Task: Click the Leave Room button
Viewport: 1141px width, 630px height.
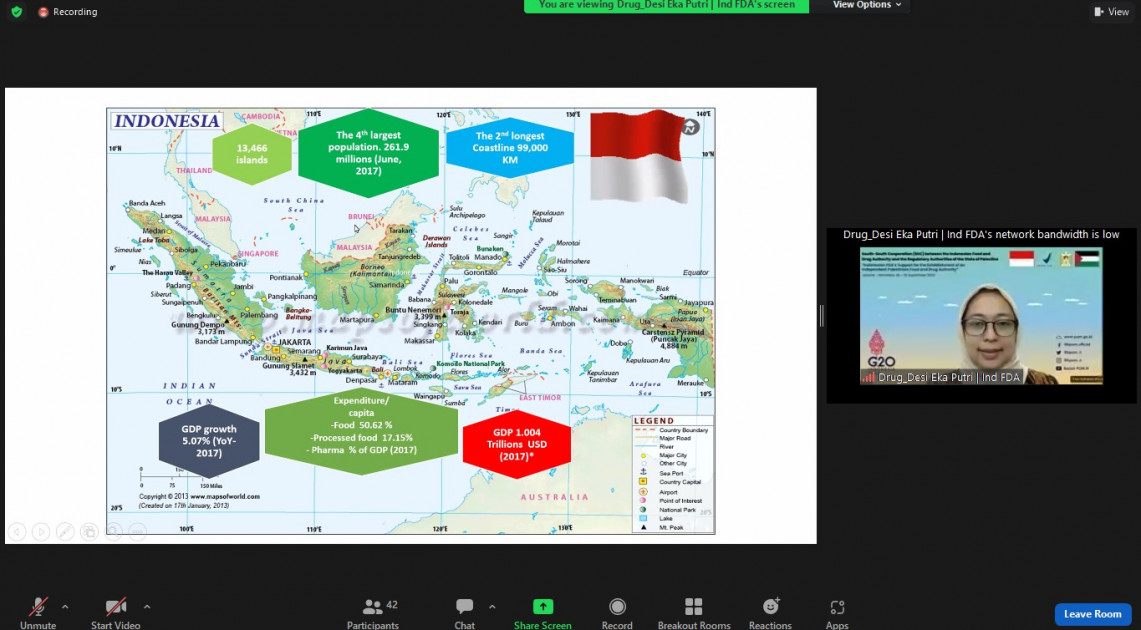Action: (1092, 614)
